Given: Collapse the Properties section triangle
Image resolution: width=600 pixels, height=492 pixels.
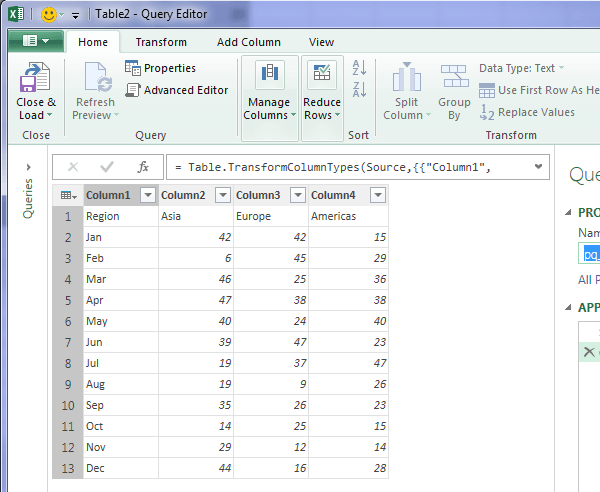Looking at the screenshot, I should click(x=568, y=212).
